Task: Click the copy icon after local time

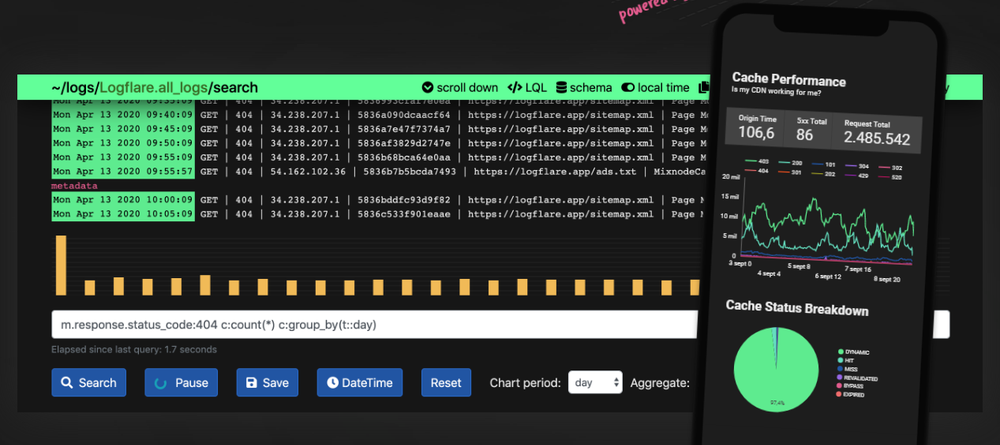Action: [704, 88]
